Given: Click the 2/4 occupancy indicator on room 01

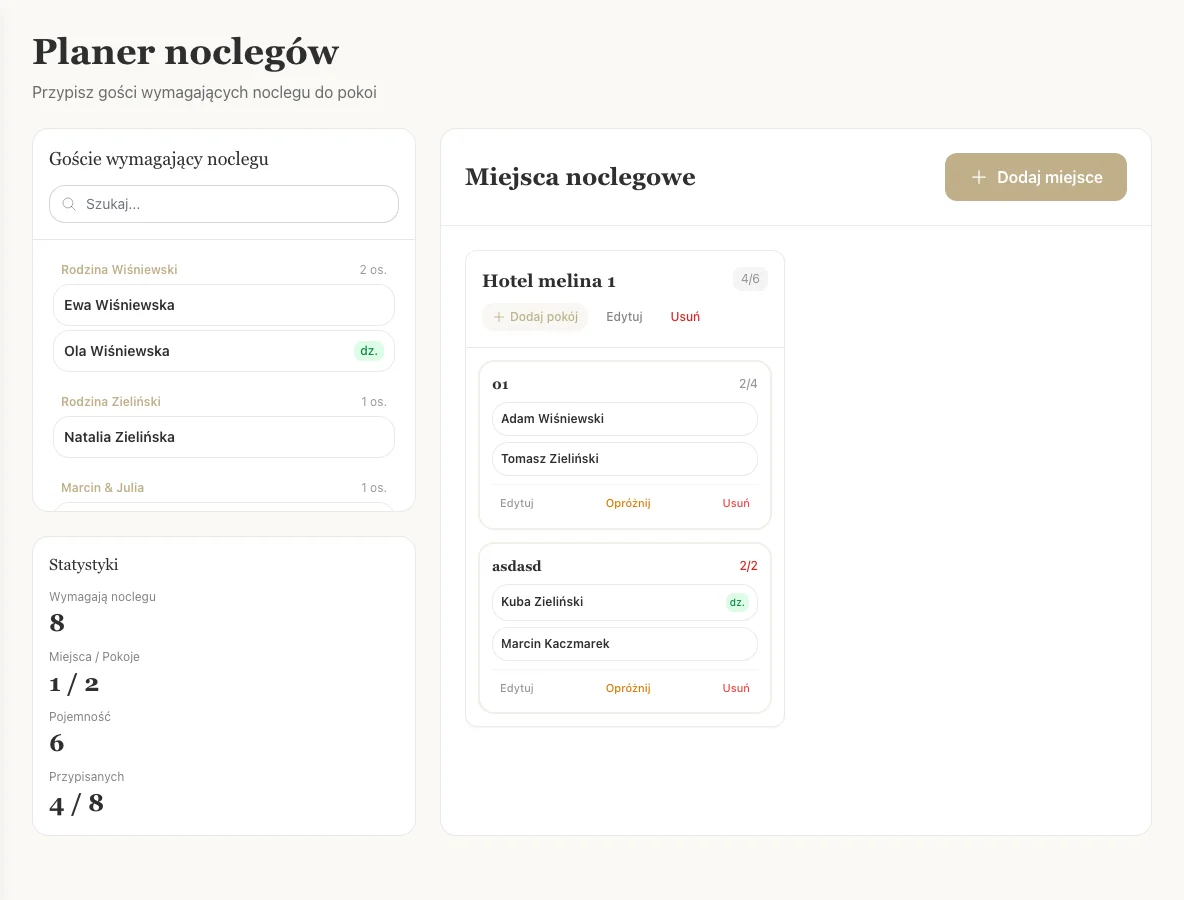Looking at the screenshot, I should 747,383.
